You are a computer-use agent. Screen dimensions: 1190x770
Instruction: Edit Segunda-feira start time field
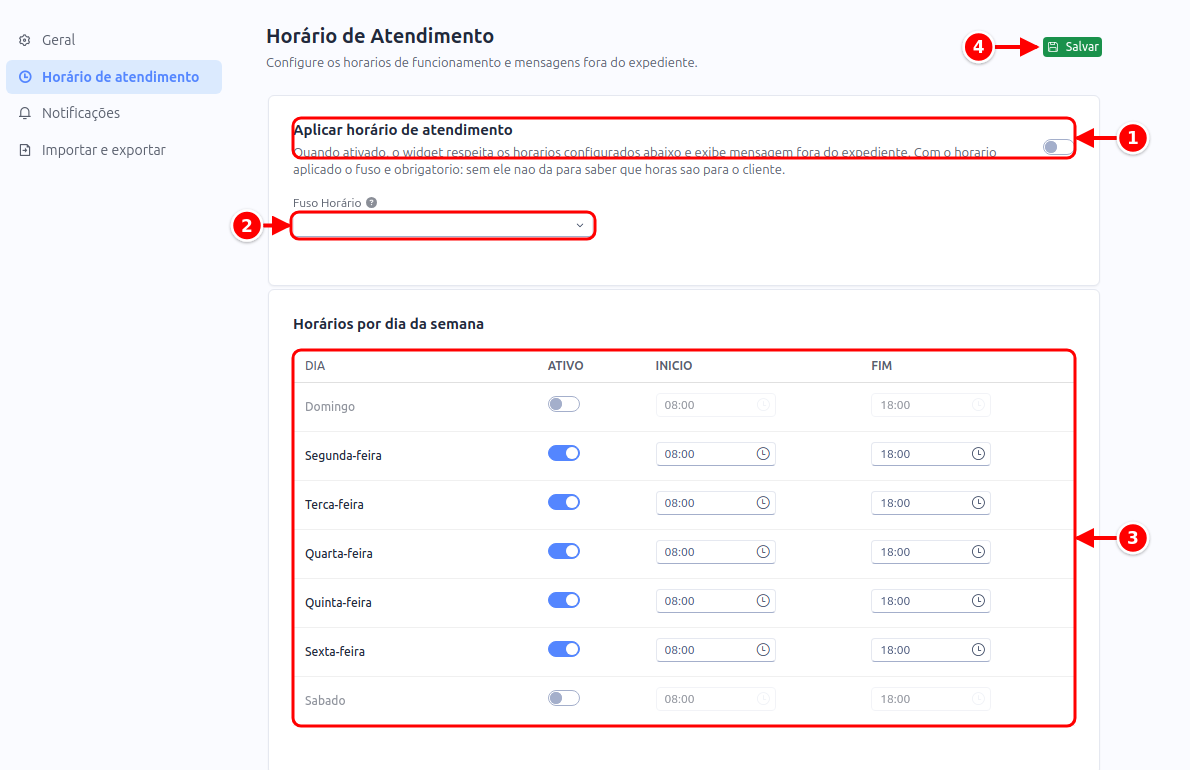tap(716, 454)
